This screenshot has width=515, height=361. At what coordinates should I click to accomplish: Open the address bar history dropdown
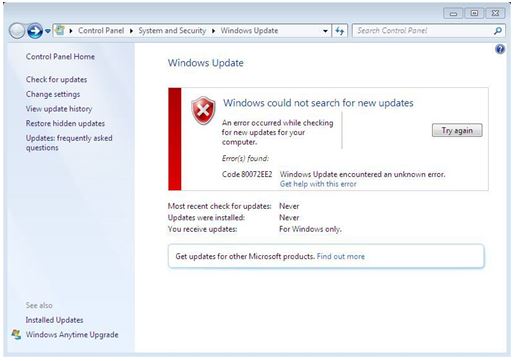[x=325, y=31]
